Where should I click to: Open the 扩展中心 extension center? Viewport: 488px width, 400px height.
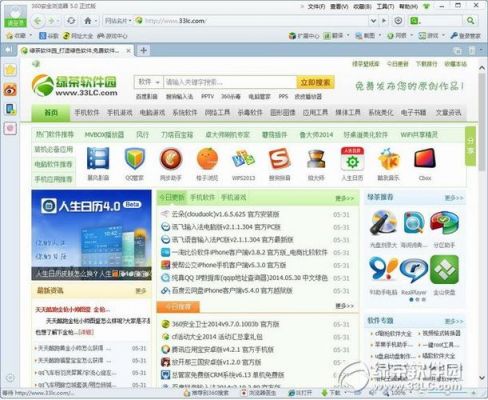coord(304,36)
